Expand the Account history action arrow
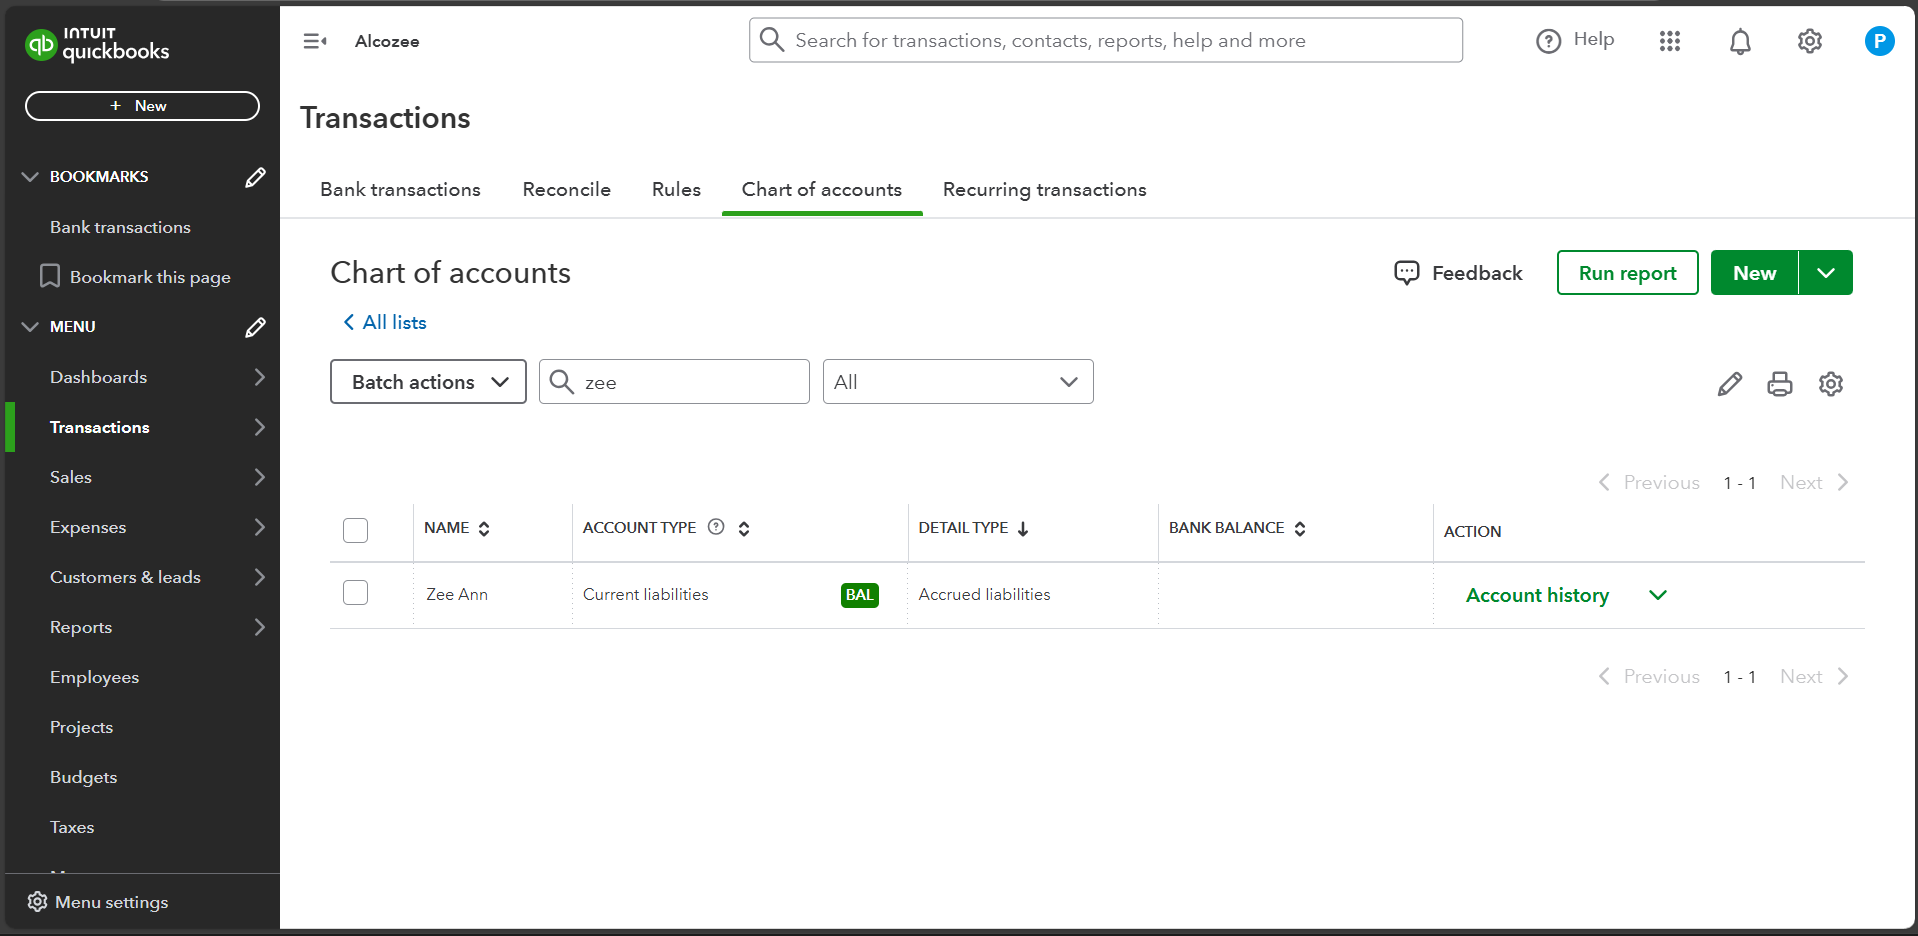This screenshot has height=936, width=1918. click(1657, 595)
